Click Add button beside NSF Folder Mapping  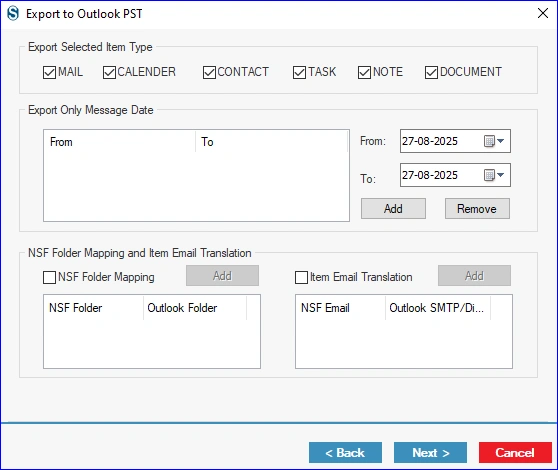pos(222,275)
